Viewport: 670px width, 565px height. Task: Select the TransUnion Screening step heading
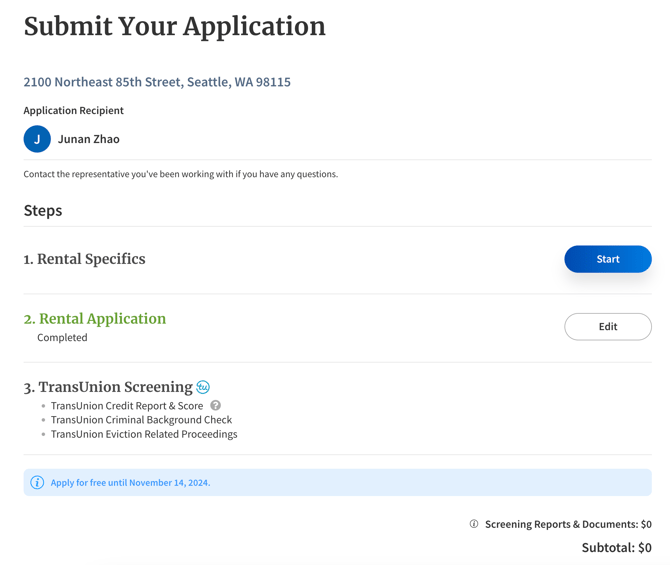pyautogui.click(x=108, y=387)
